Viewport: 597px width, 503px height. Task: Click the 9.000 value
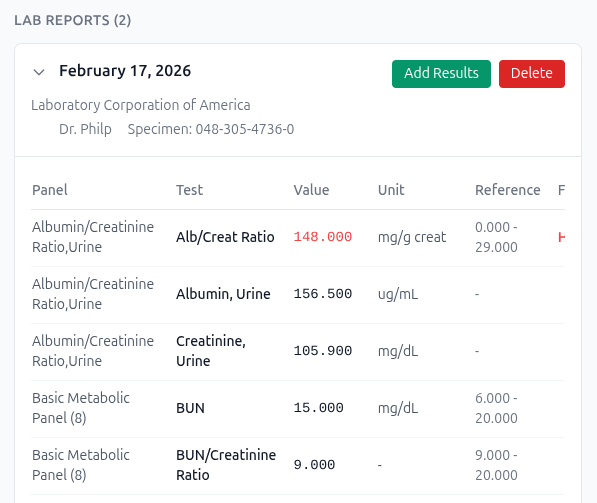click(314, 465)
